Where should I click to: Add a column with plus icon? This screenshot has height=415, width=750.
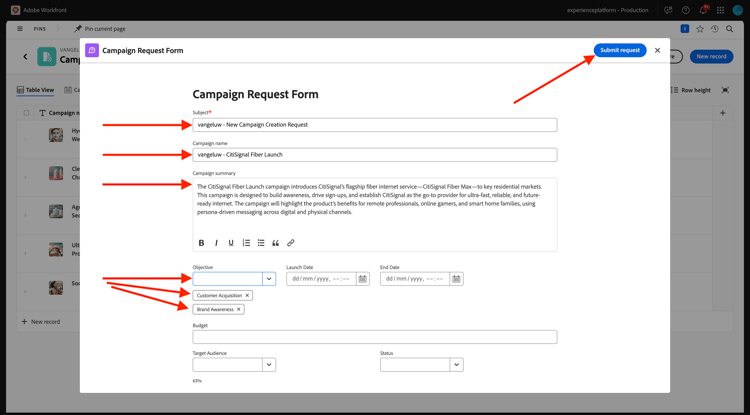pos(723,113)
